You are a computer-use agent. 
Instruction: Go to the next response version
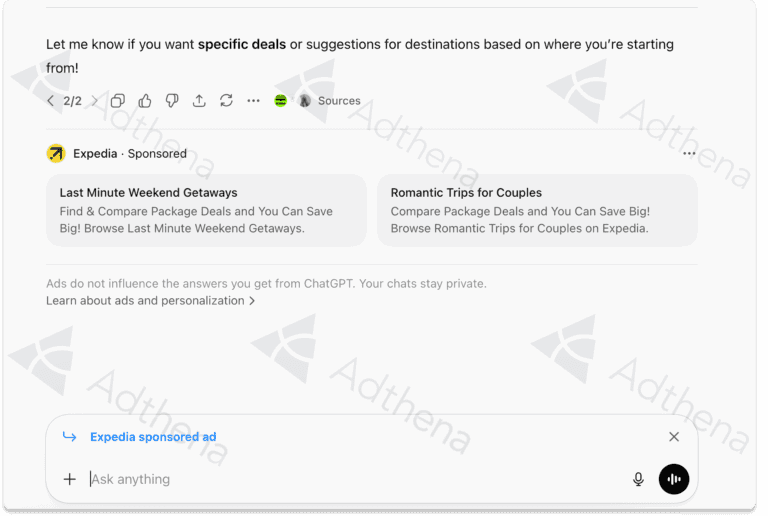[x=95, y=101]
